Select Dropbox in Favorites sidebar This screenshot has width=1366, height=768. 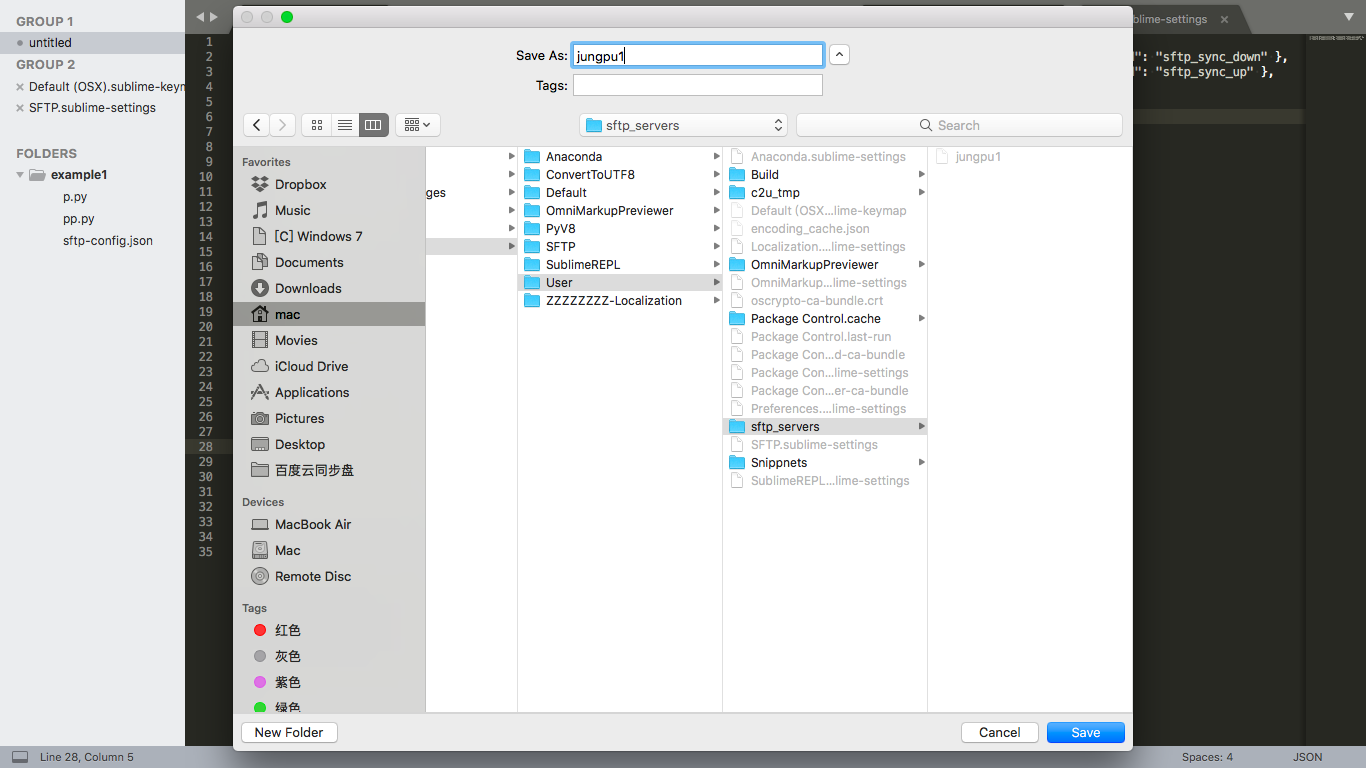(x=300, y=184)
